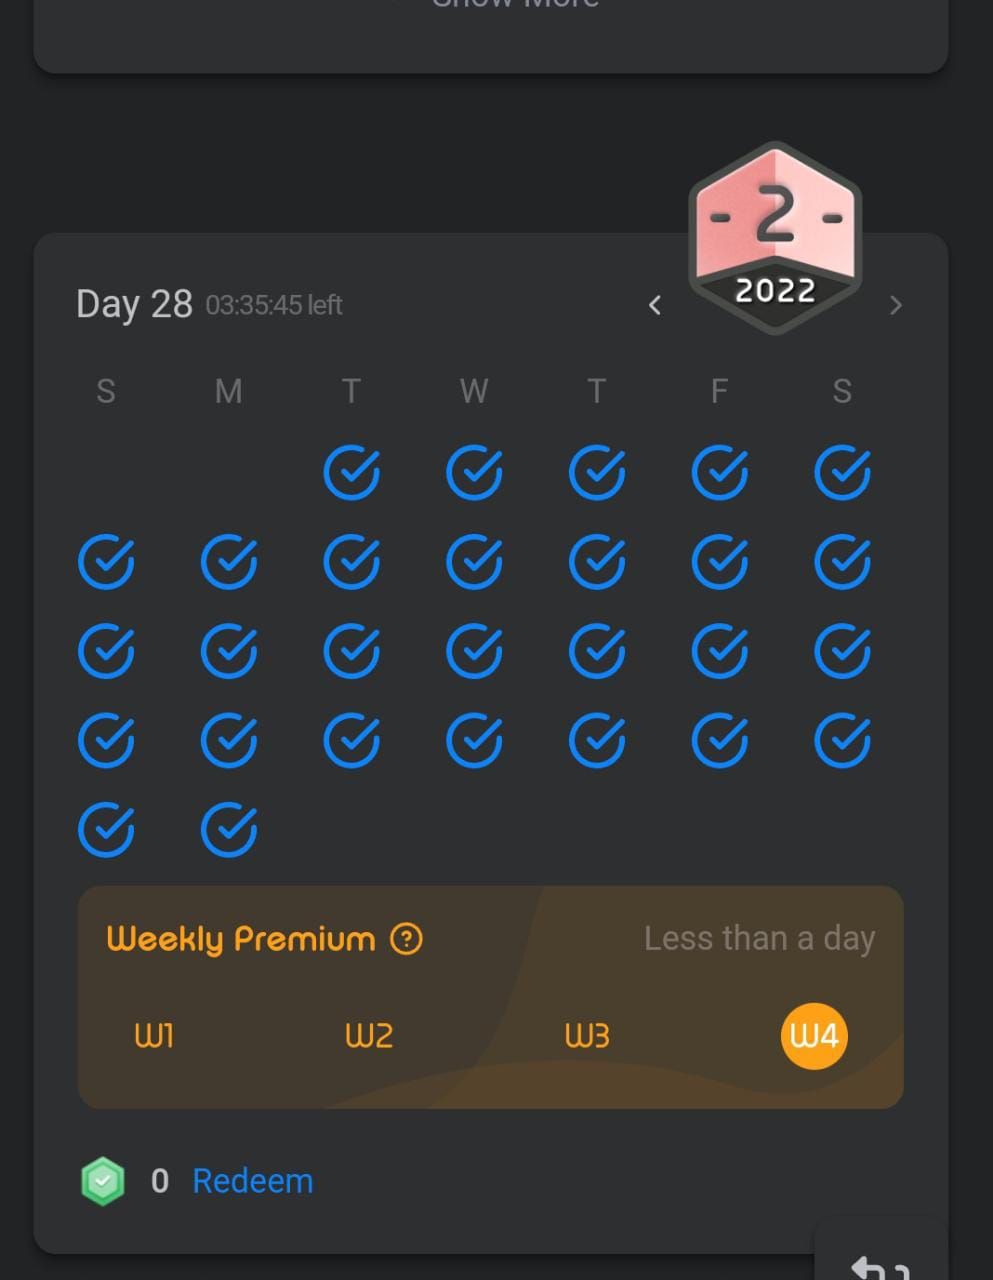Click the Sunday checkmark in the last row
This screenshot has height=1280, width=993.
(x=106, y=830)
